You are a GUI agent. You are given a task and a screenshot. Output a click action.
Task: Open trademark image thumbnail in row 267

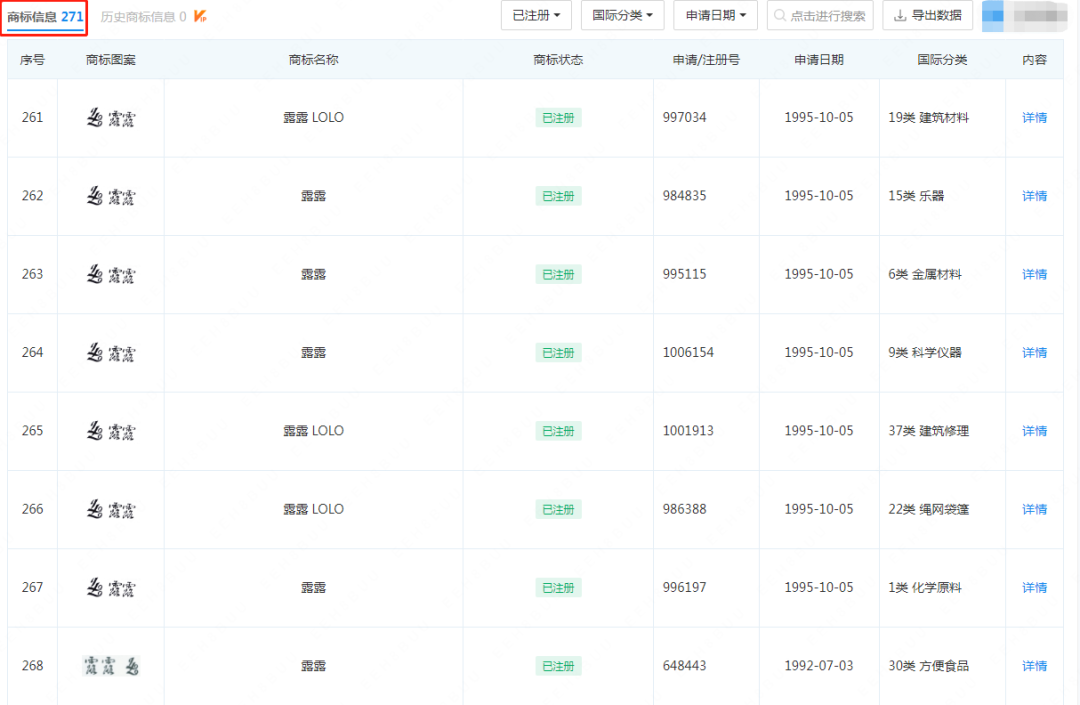coord(111,588)
